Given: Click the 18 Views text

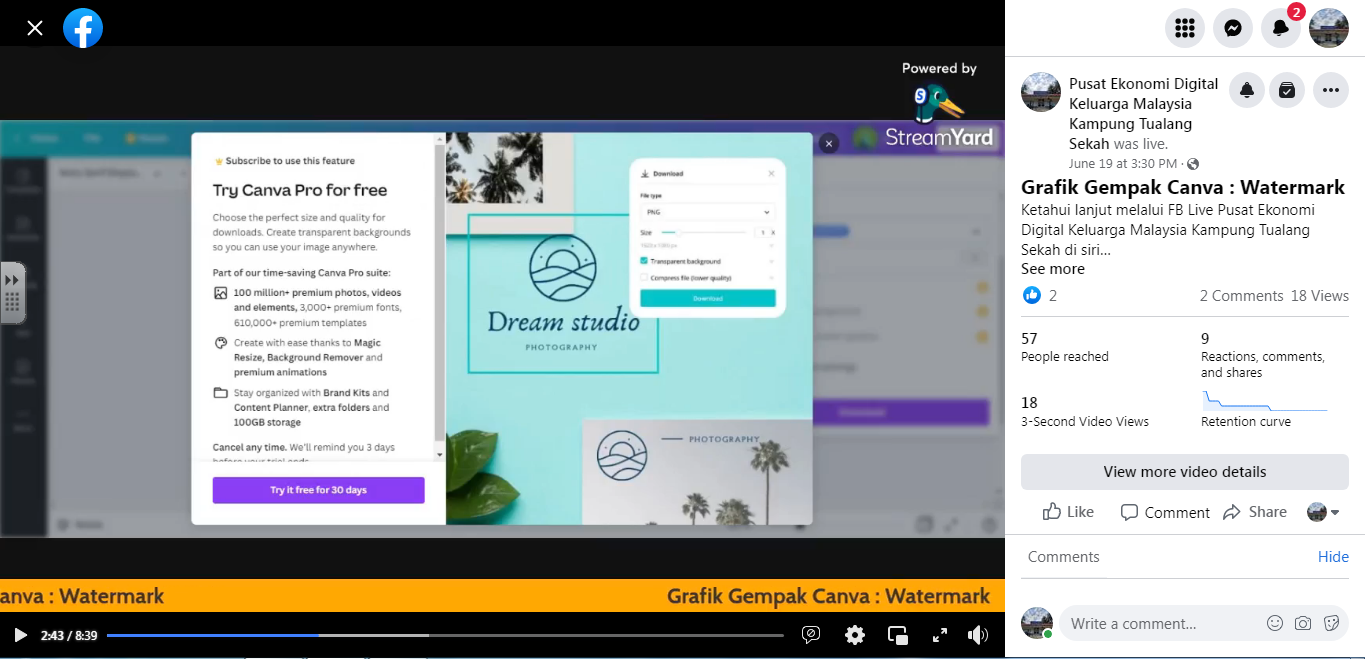Looking at the screenshot, I should 1320,296.
